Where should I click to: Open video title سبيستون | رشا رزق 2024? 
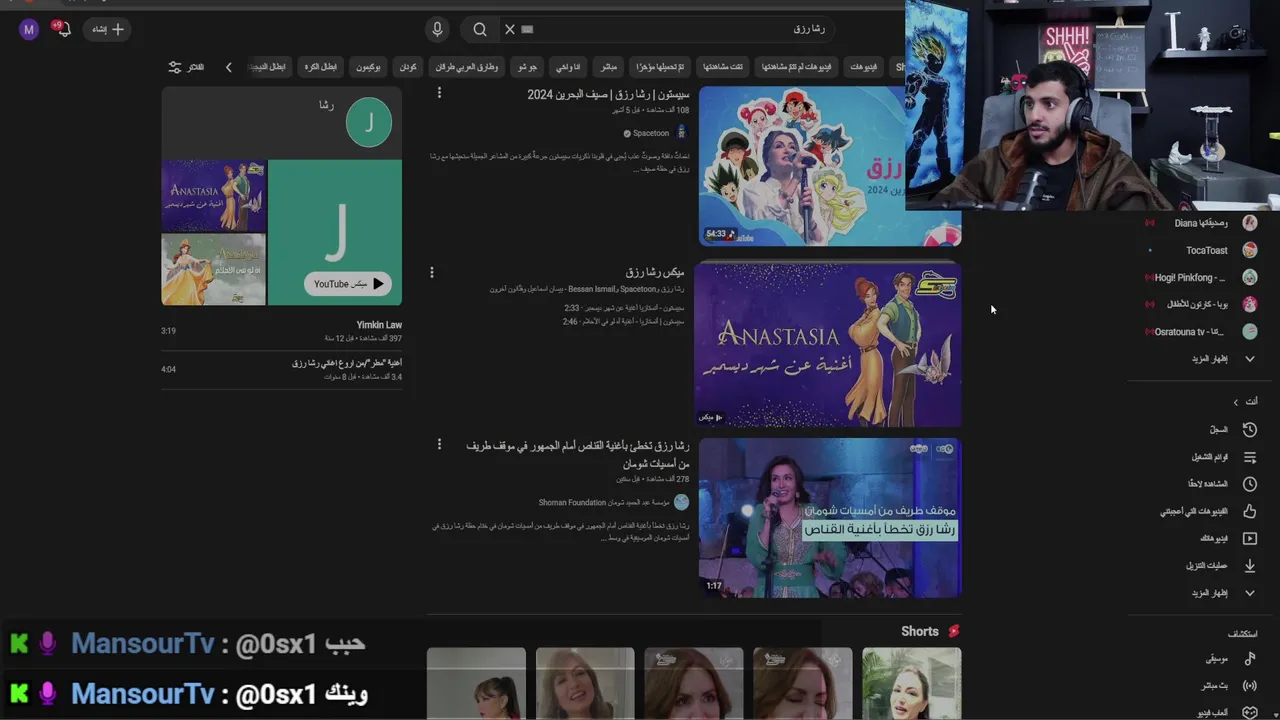tap(608, 94)
